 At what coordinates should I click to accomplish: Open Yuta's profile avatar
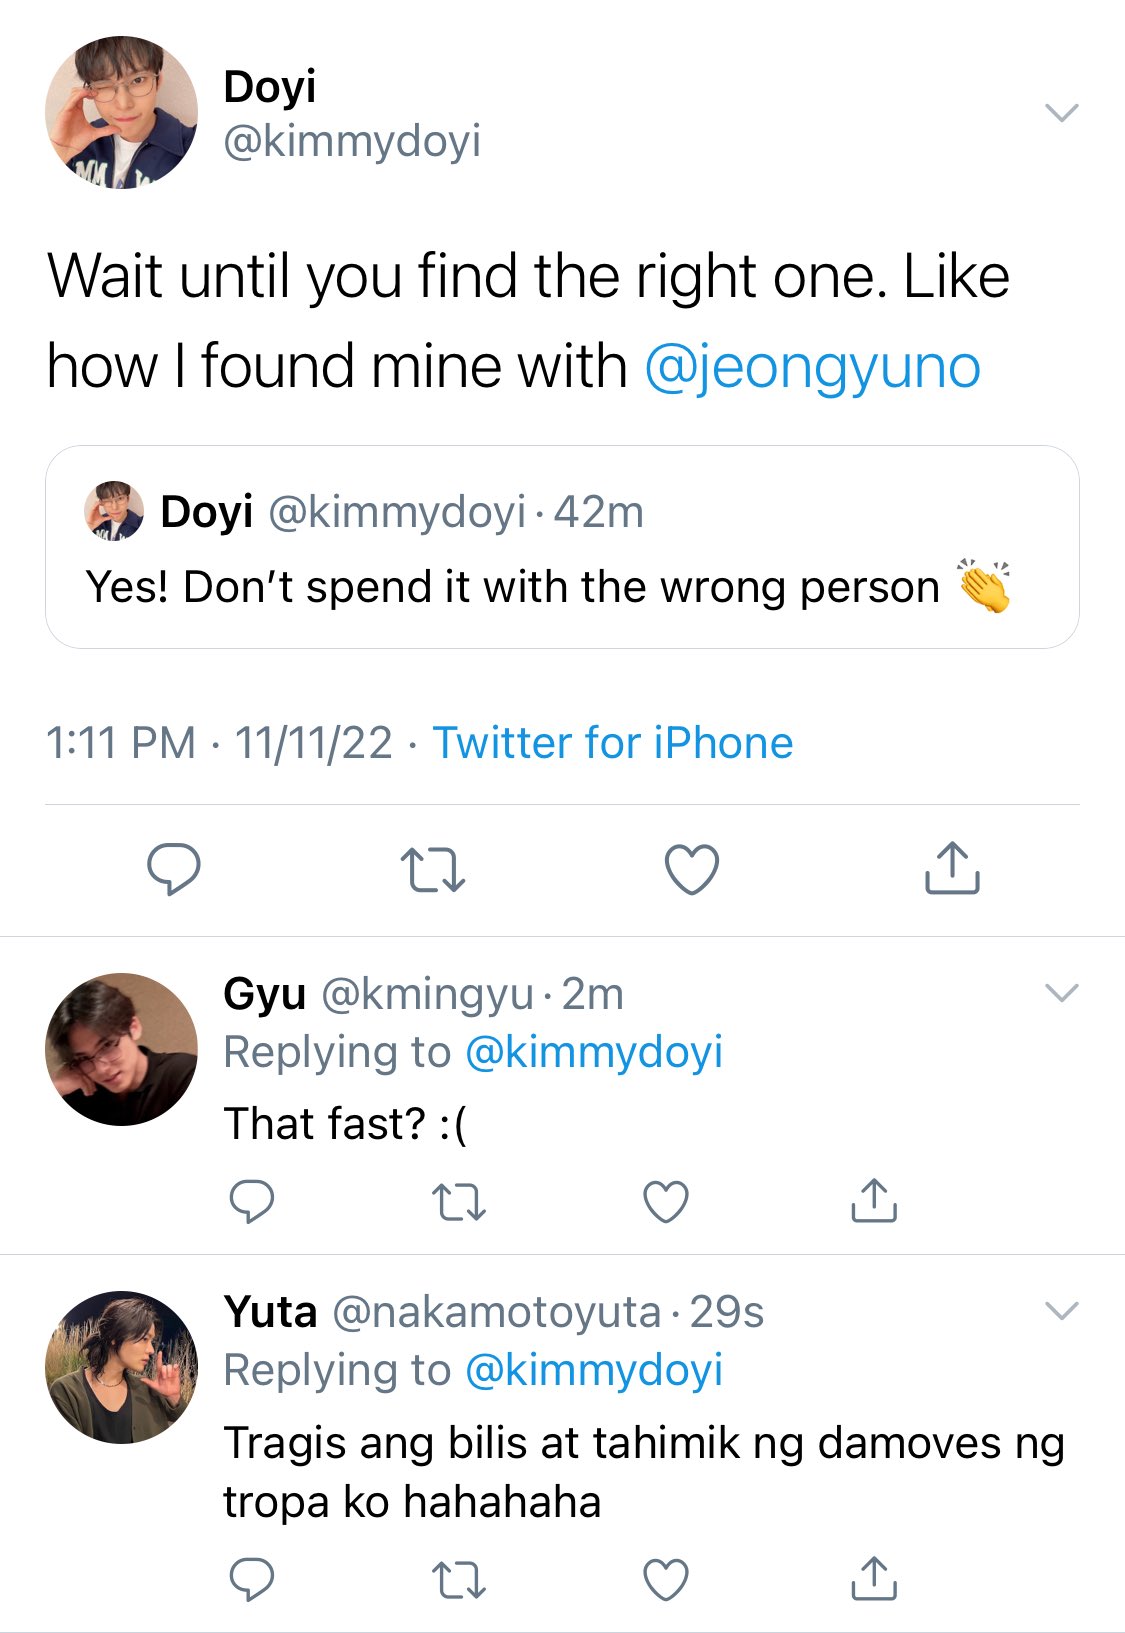coord(122,1367)
